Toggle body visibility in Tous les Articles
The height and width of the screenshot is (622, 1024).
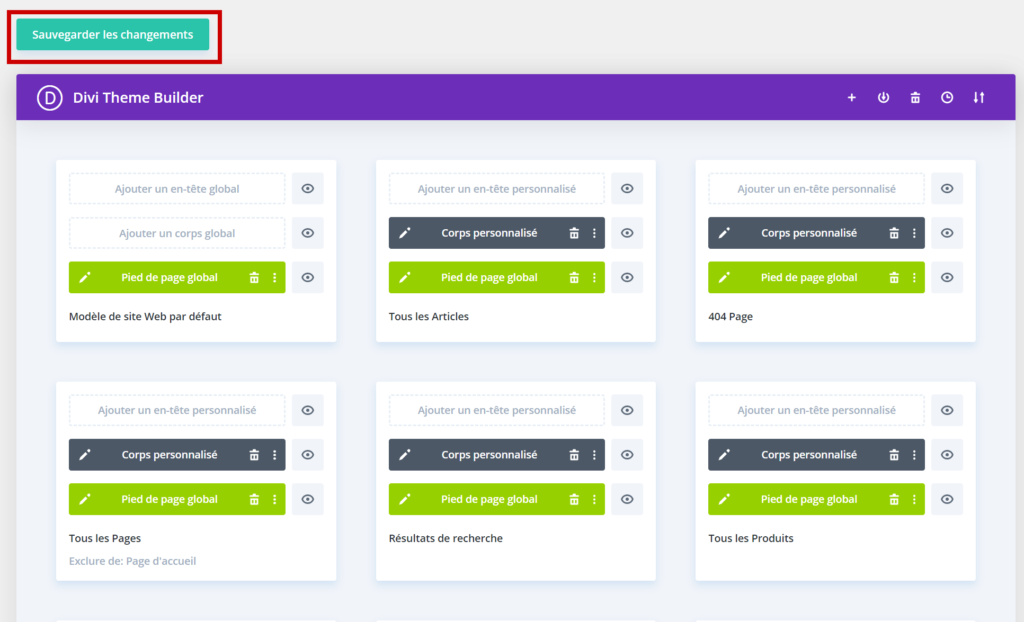[627, 233]
